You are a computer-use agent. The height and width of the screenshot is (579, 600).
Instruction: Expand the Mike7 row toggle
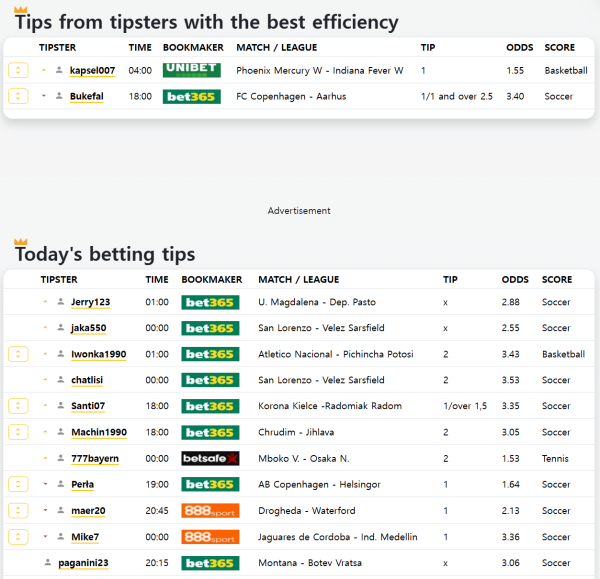click(18, 537)
